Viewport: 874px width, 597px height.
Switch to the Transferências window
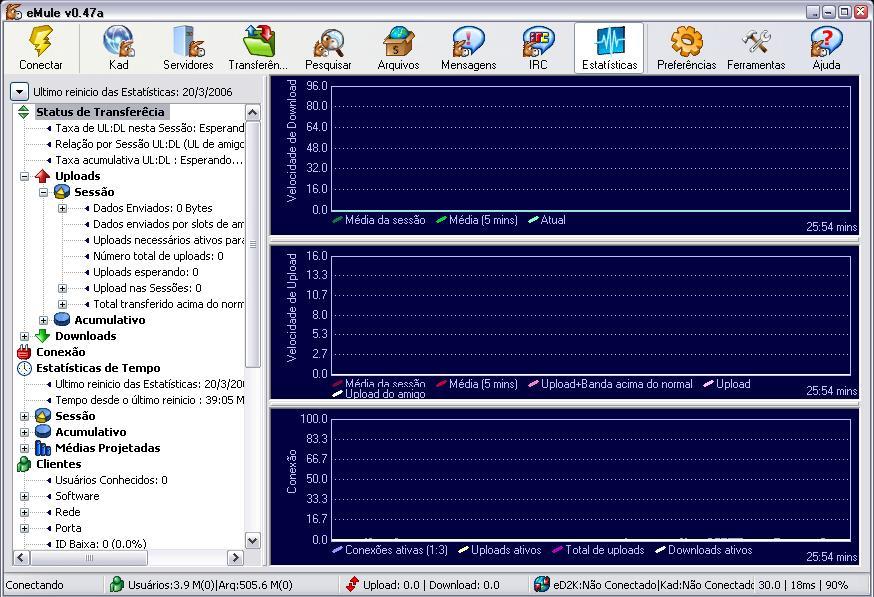pyautogui.click(x=258, y=48)
